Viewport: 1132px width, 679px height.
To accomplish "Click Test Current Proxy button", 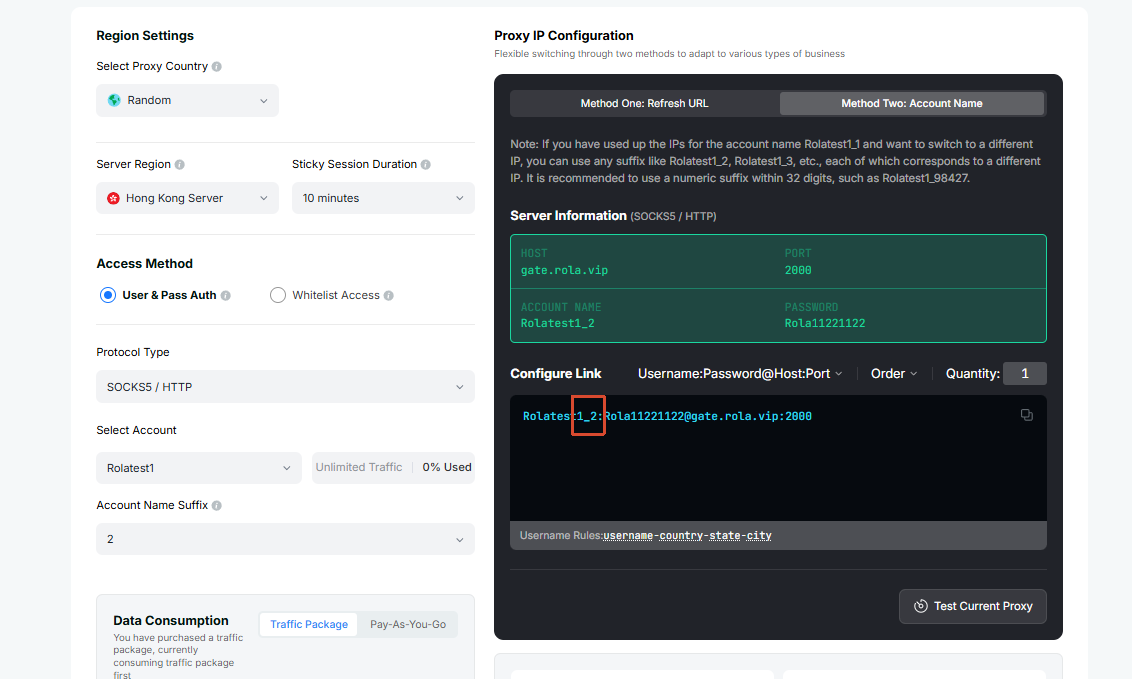I will [x=972, y=606].
